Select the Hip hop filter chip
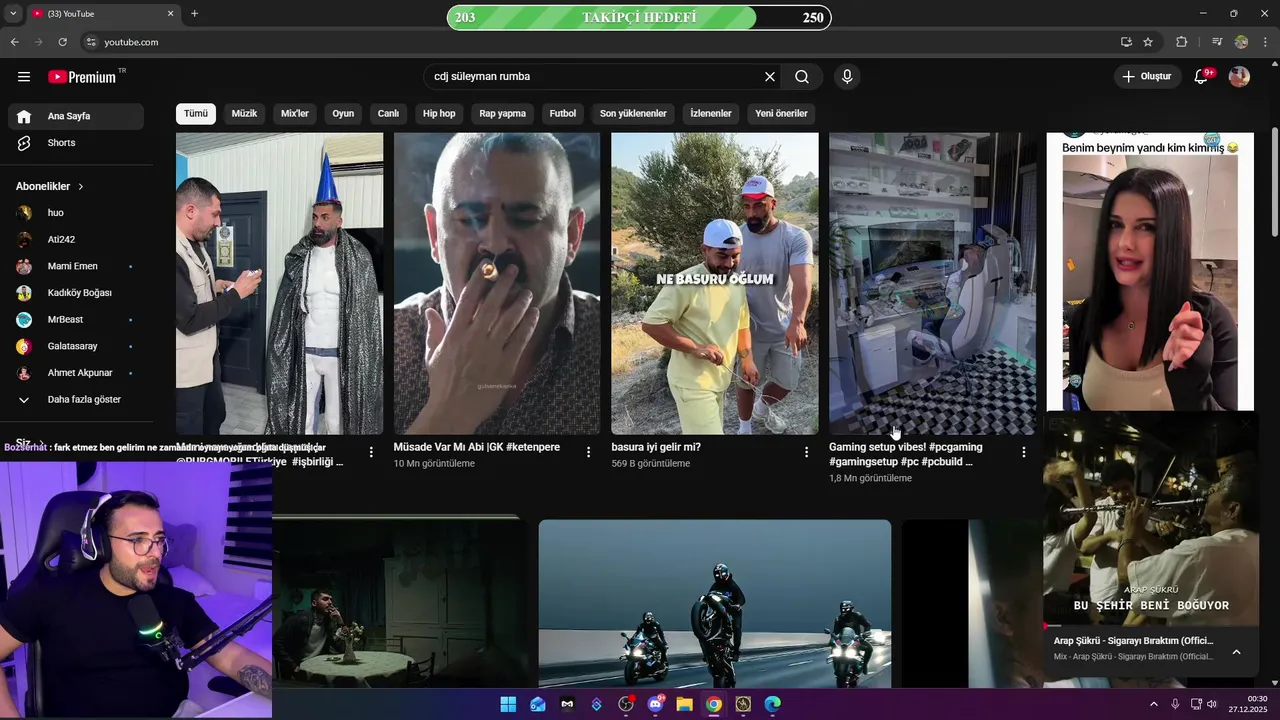This screenshot has width=1280, height=720. pos(439,113)
